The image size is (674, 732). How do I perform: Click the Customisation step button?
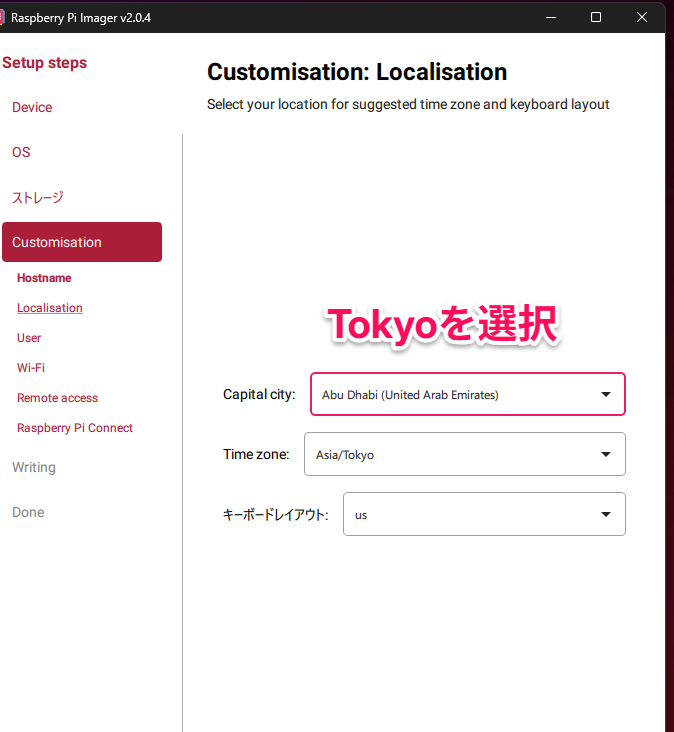point(82,242)
